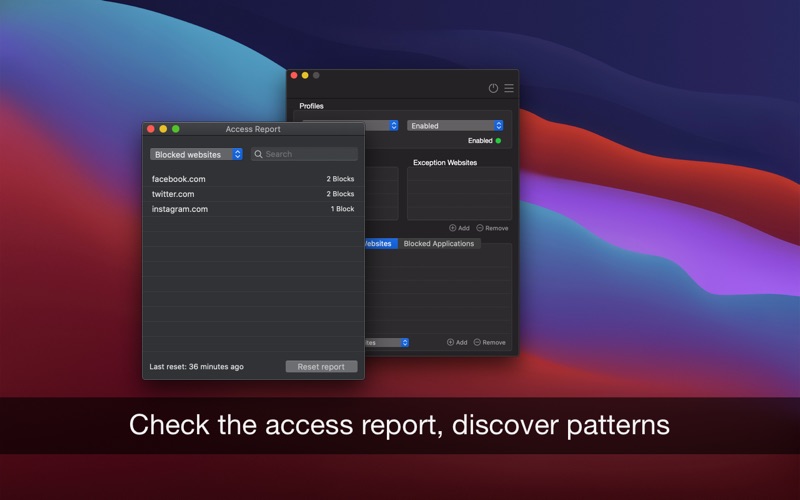Image resolution: width=800 pixels, height=500 pixels.
Task: Switch to the blocked Websites tab
Action: 381,244
